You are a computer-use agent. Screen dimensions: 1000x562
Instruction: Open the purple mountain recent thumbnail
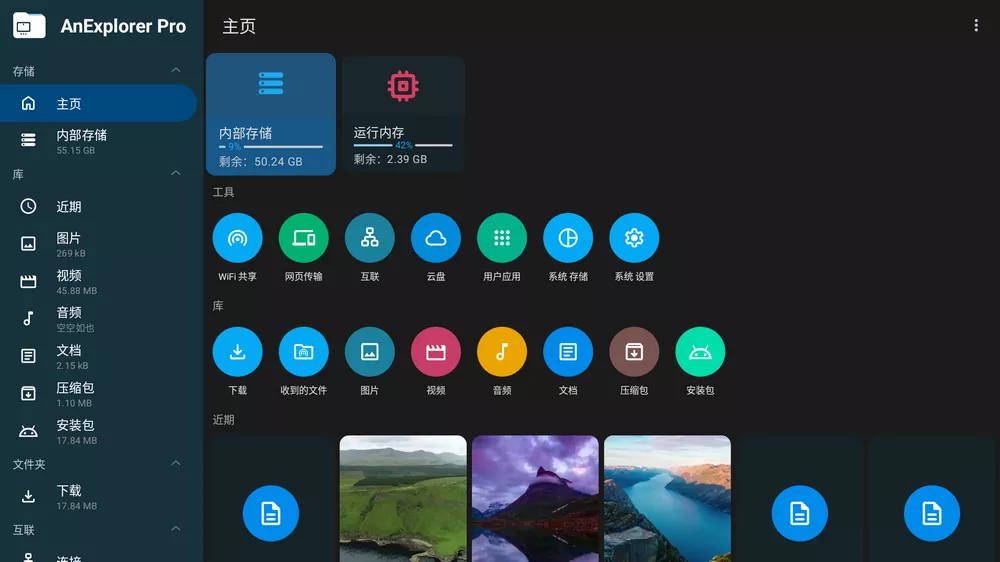(535, 499)
